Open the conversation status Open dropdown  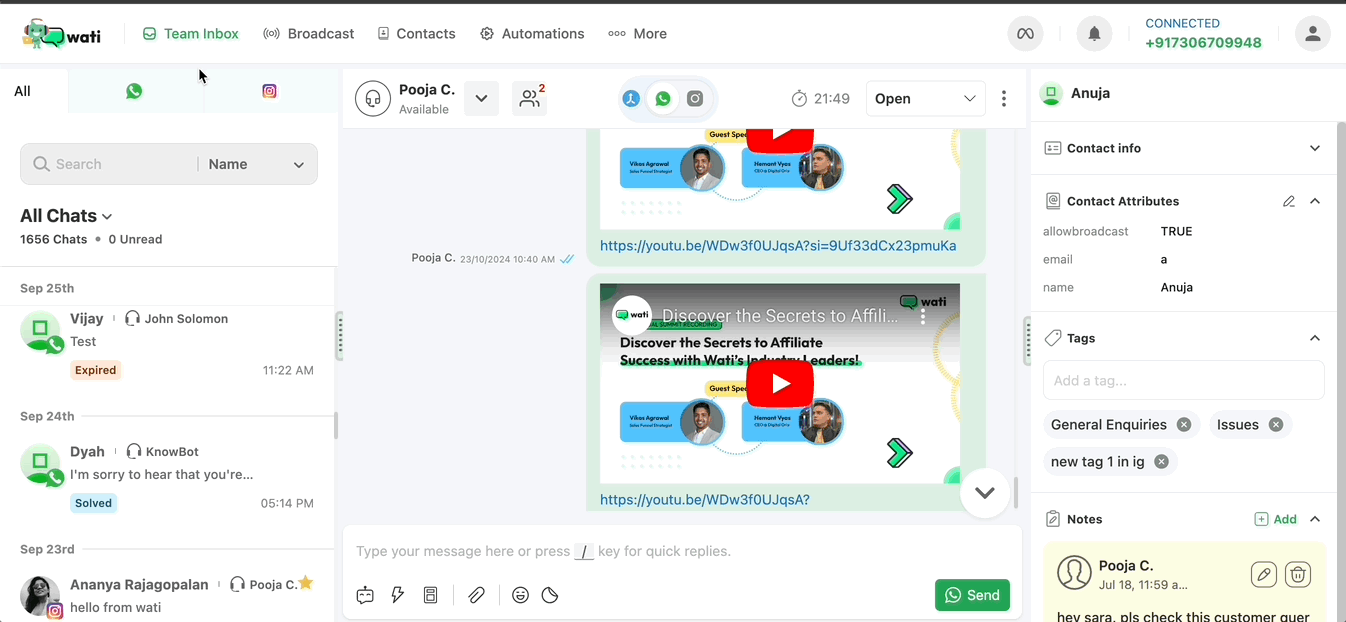[x=924, y=98]
